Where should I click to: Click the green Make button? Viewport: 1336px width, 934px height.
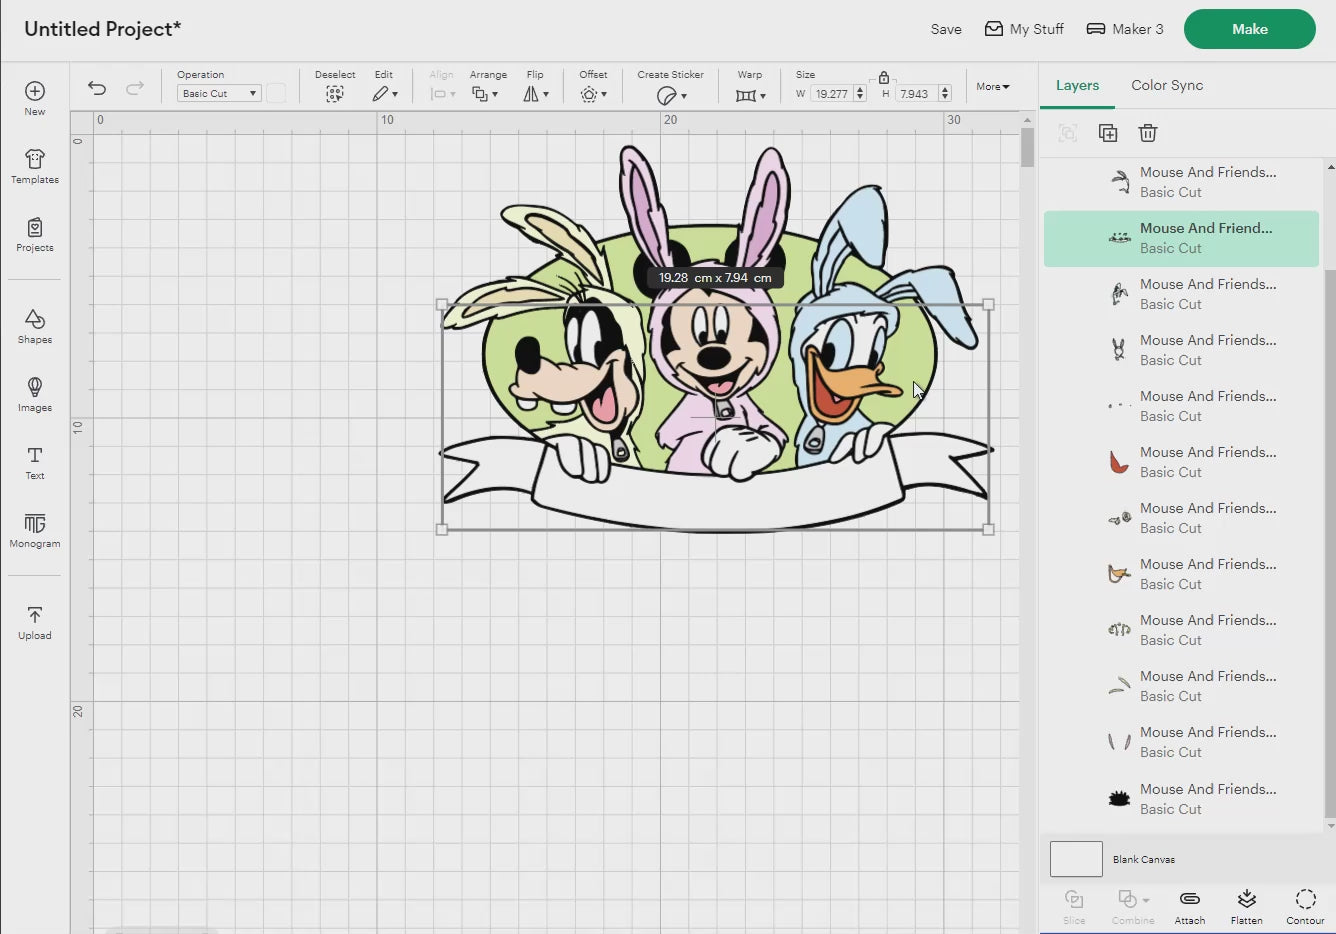1250,29
